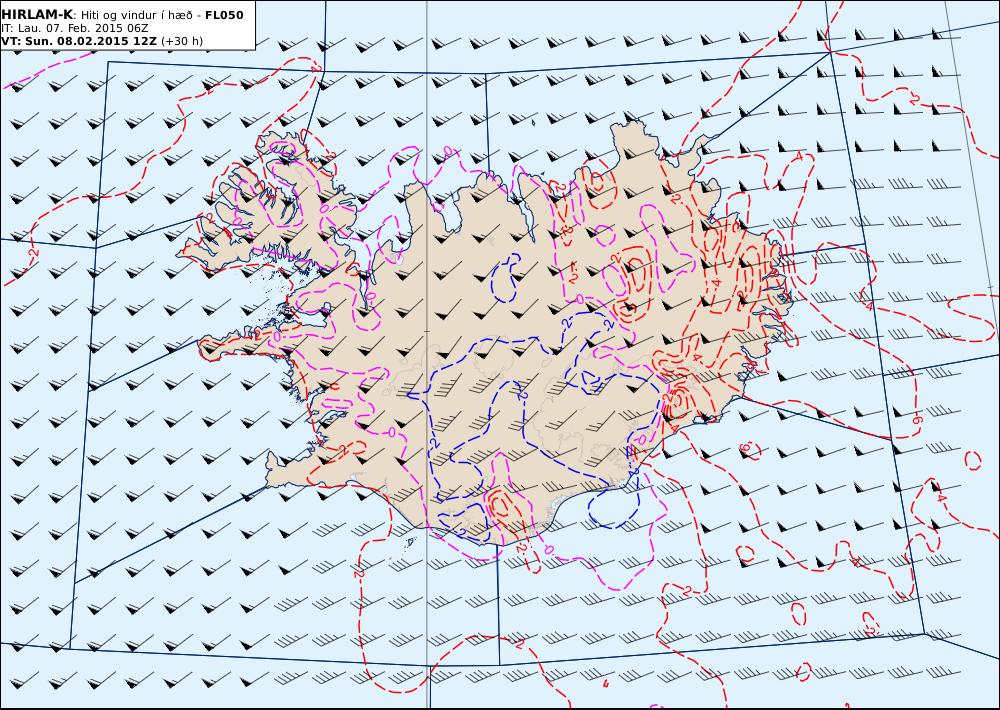The height and width of the screenshot is (710, 1000).
Task: Click the '(+30 h)' forecast offset text
Action: [x=182, y=41]
